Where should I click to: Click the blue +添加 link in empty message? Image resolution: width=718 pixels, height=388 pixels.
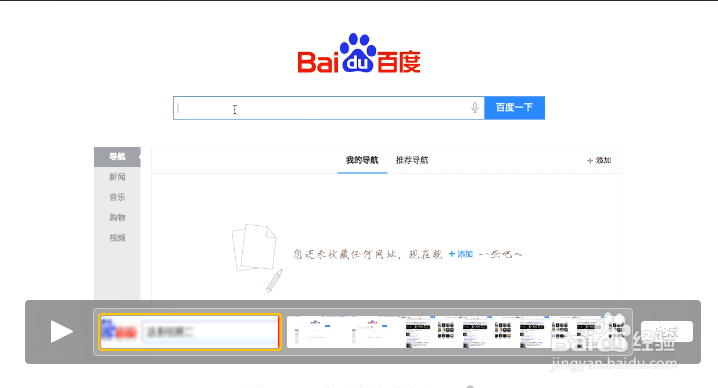pyautogui.click(x=461, y=254)
